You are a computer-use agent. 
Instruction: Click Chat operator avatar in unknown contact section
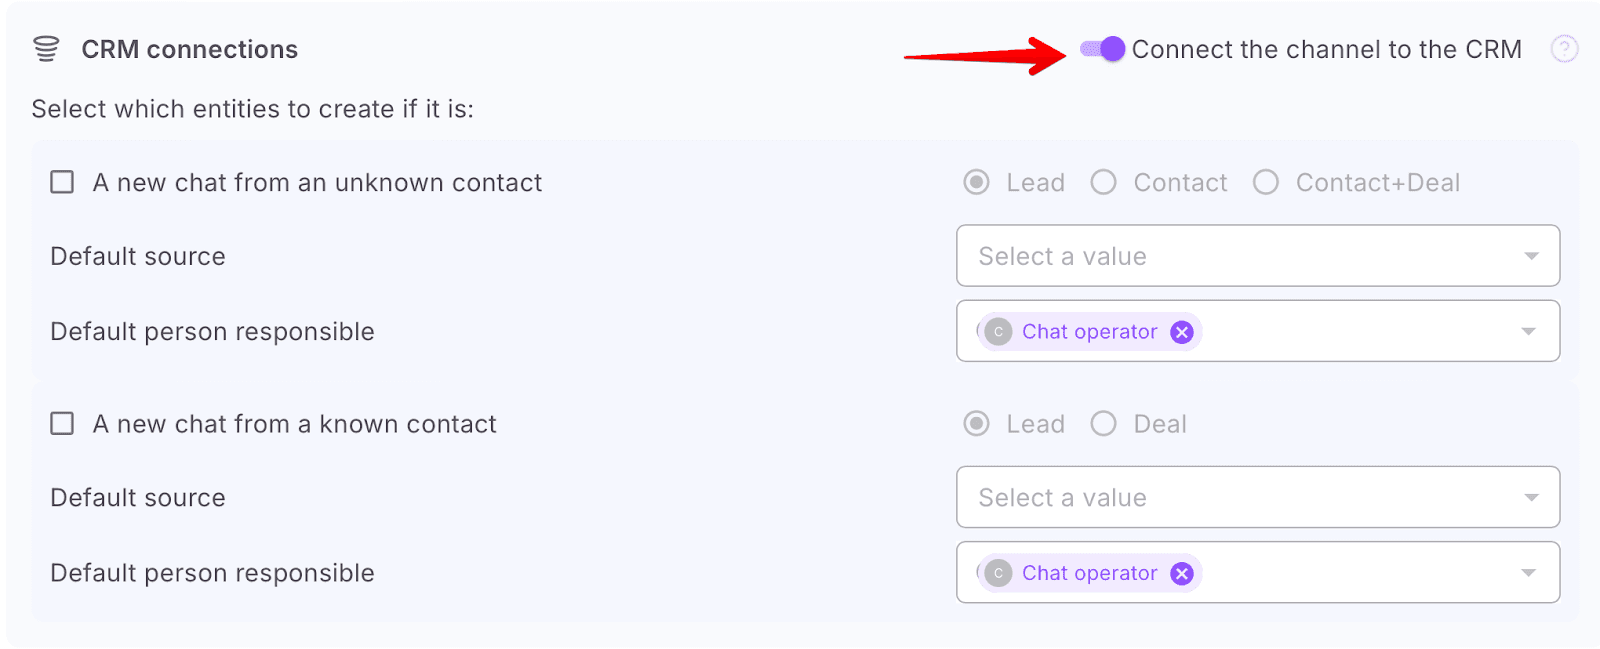point(998,332)
